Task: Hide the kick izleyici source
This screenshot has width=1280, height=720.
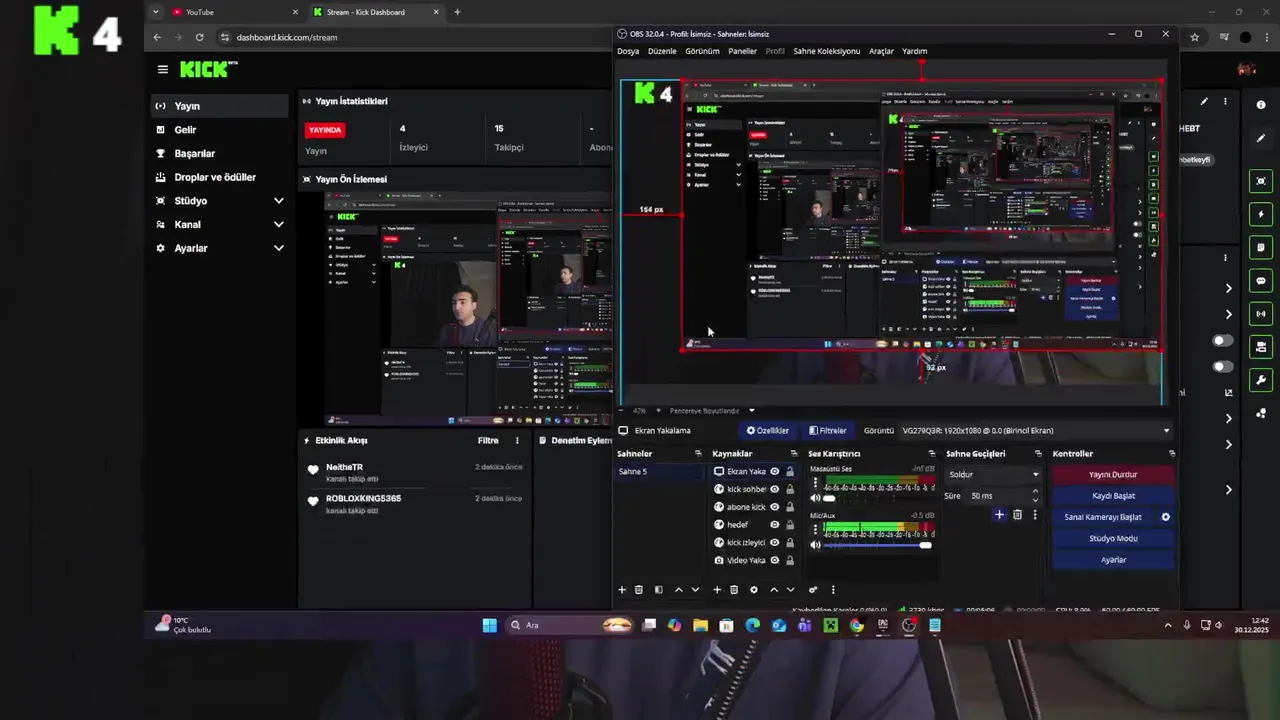Action: coord(774,542)
